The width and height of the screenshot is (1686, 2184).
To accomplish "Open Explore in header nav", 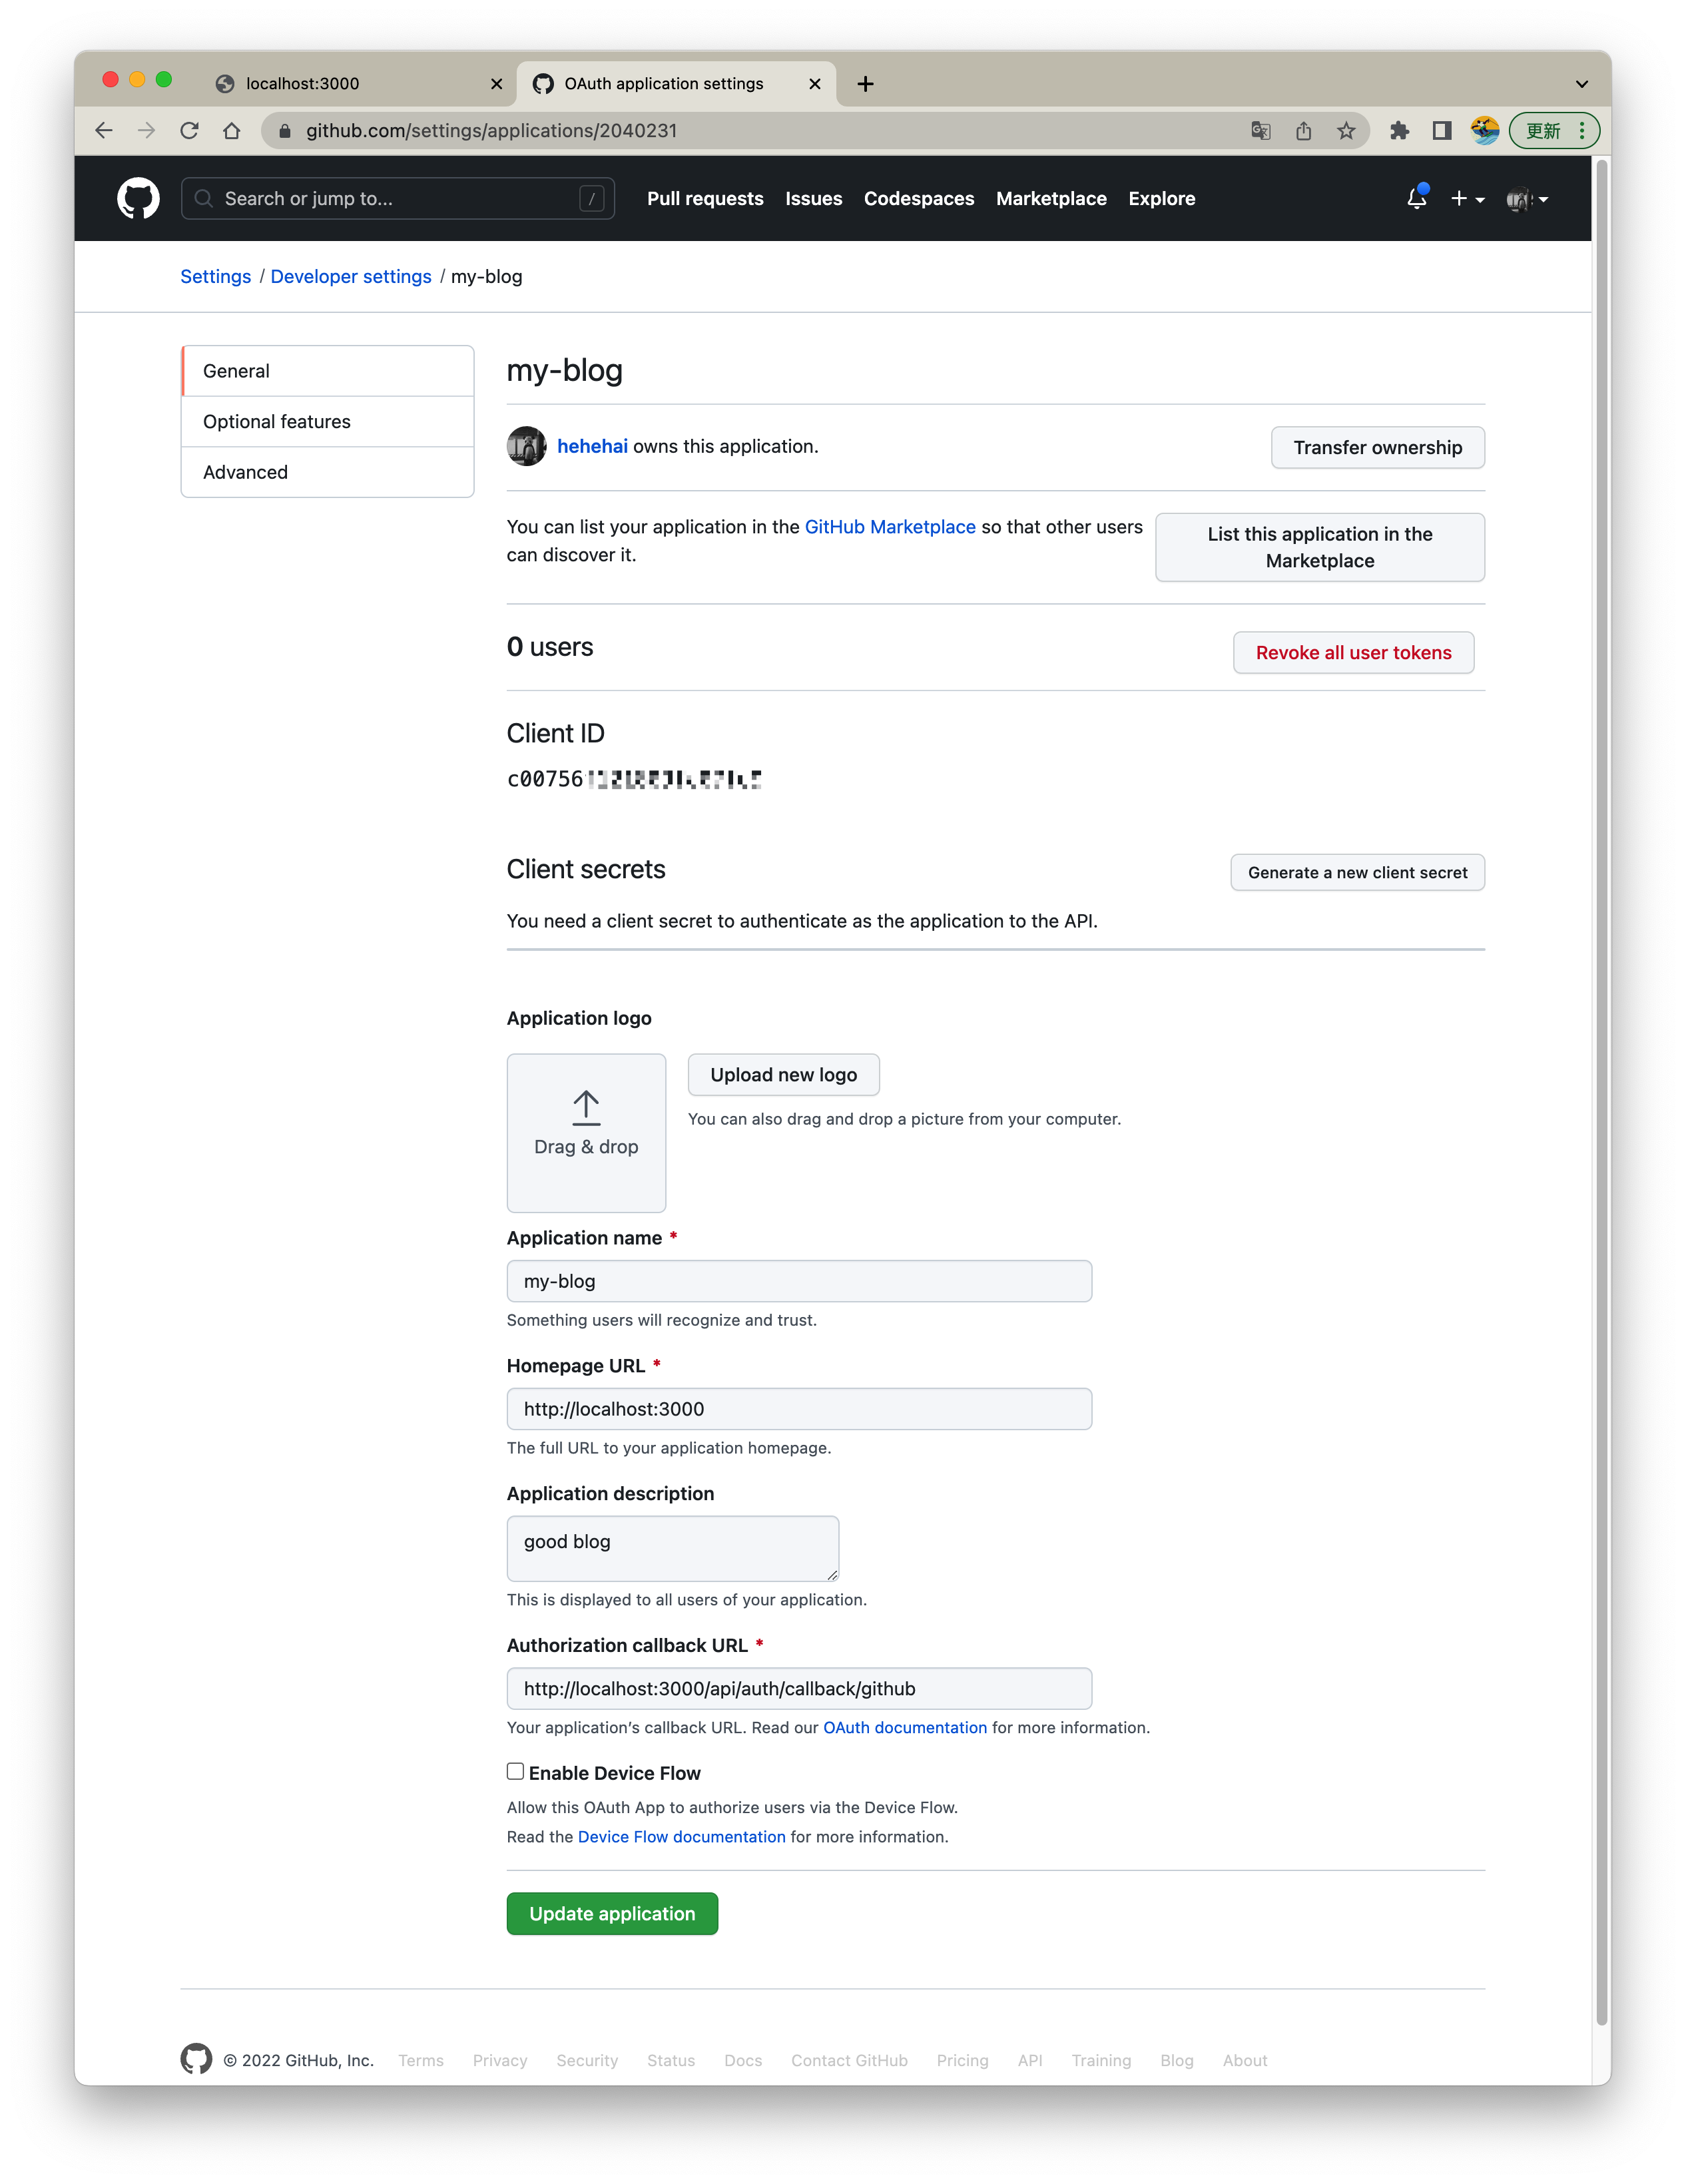I will pos(1162,199).
